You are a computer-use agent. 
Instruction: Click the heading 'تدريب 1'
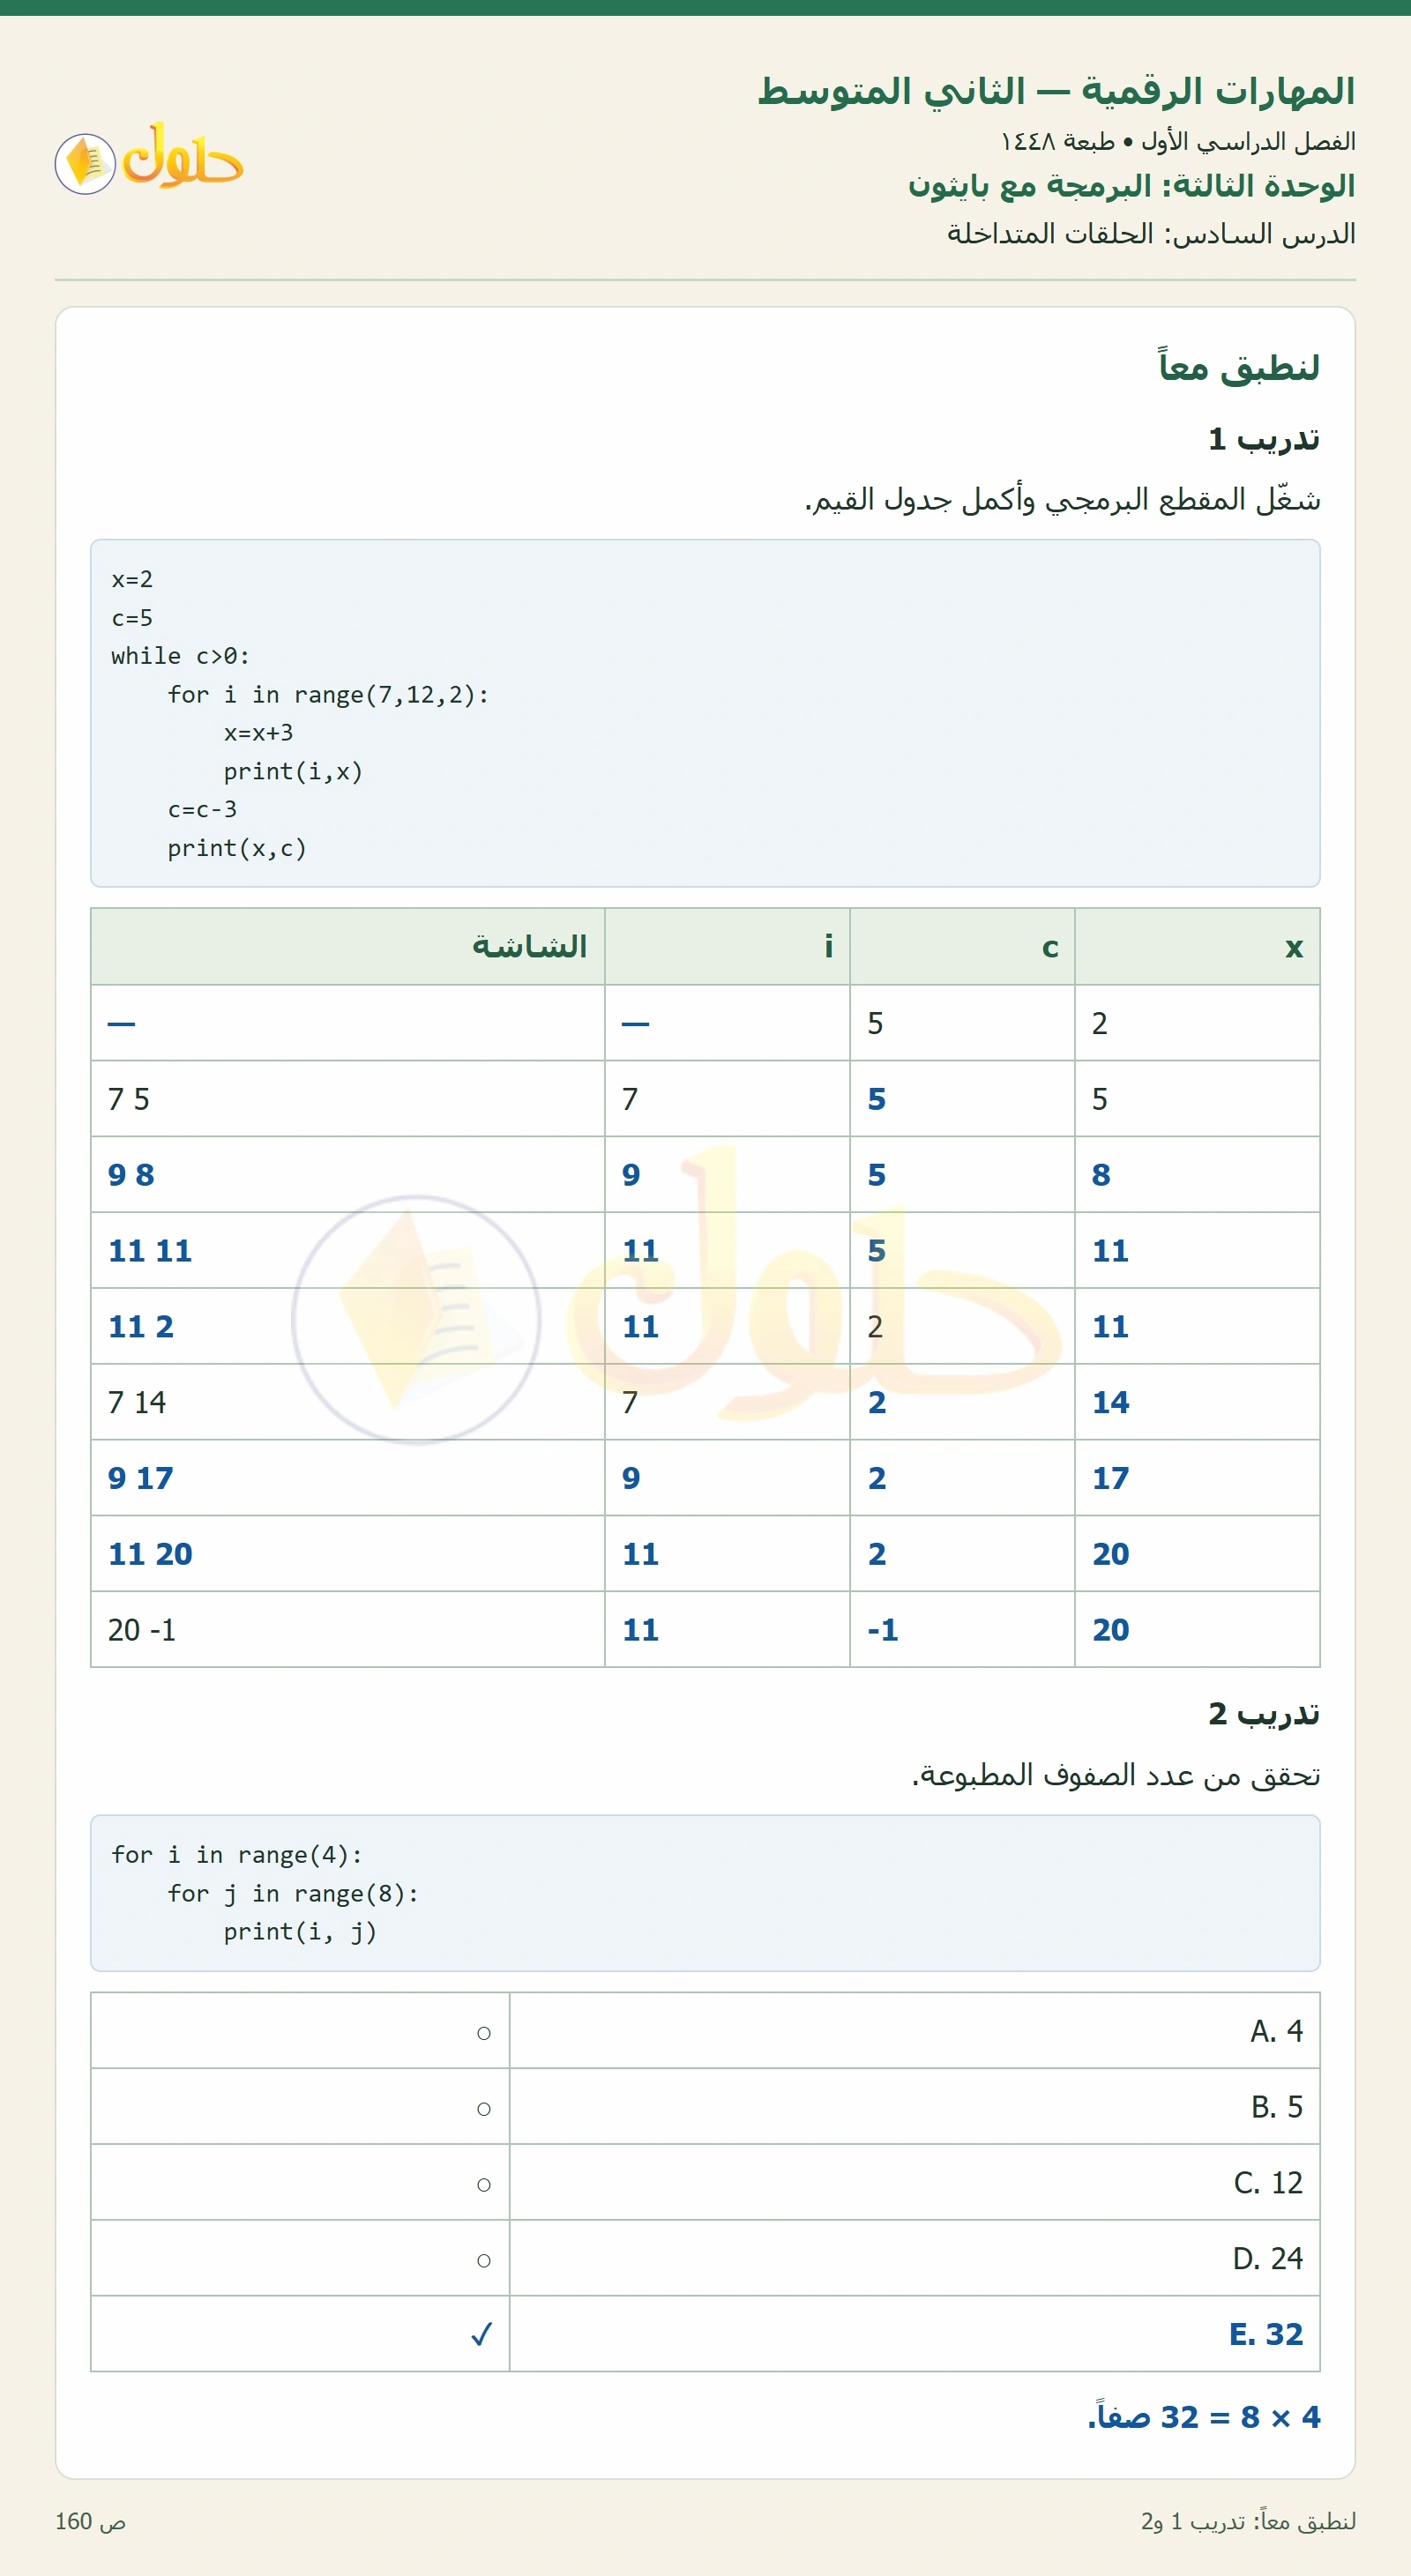coord(1264,439)
